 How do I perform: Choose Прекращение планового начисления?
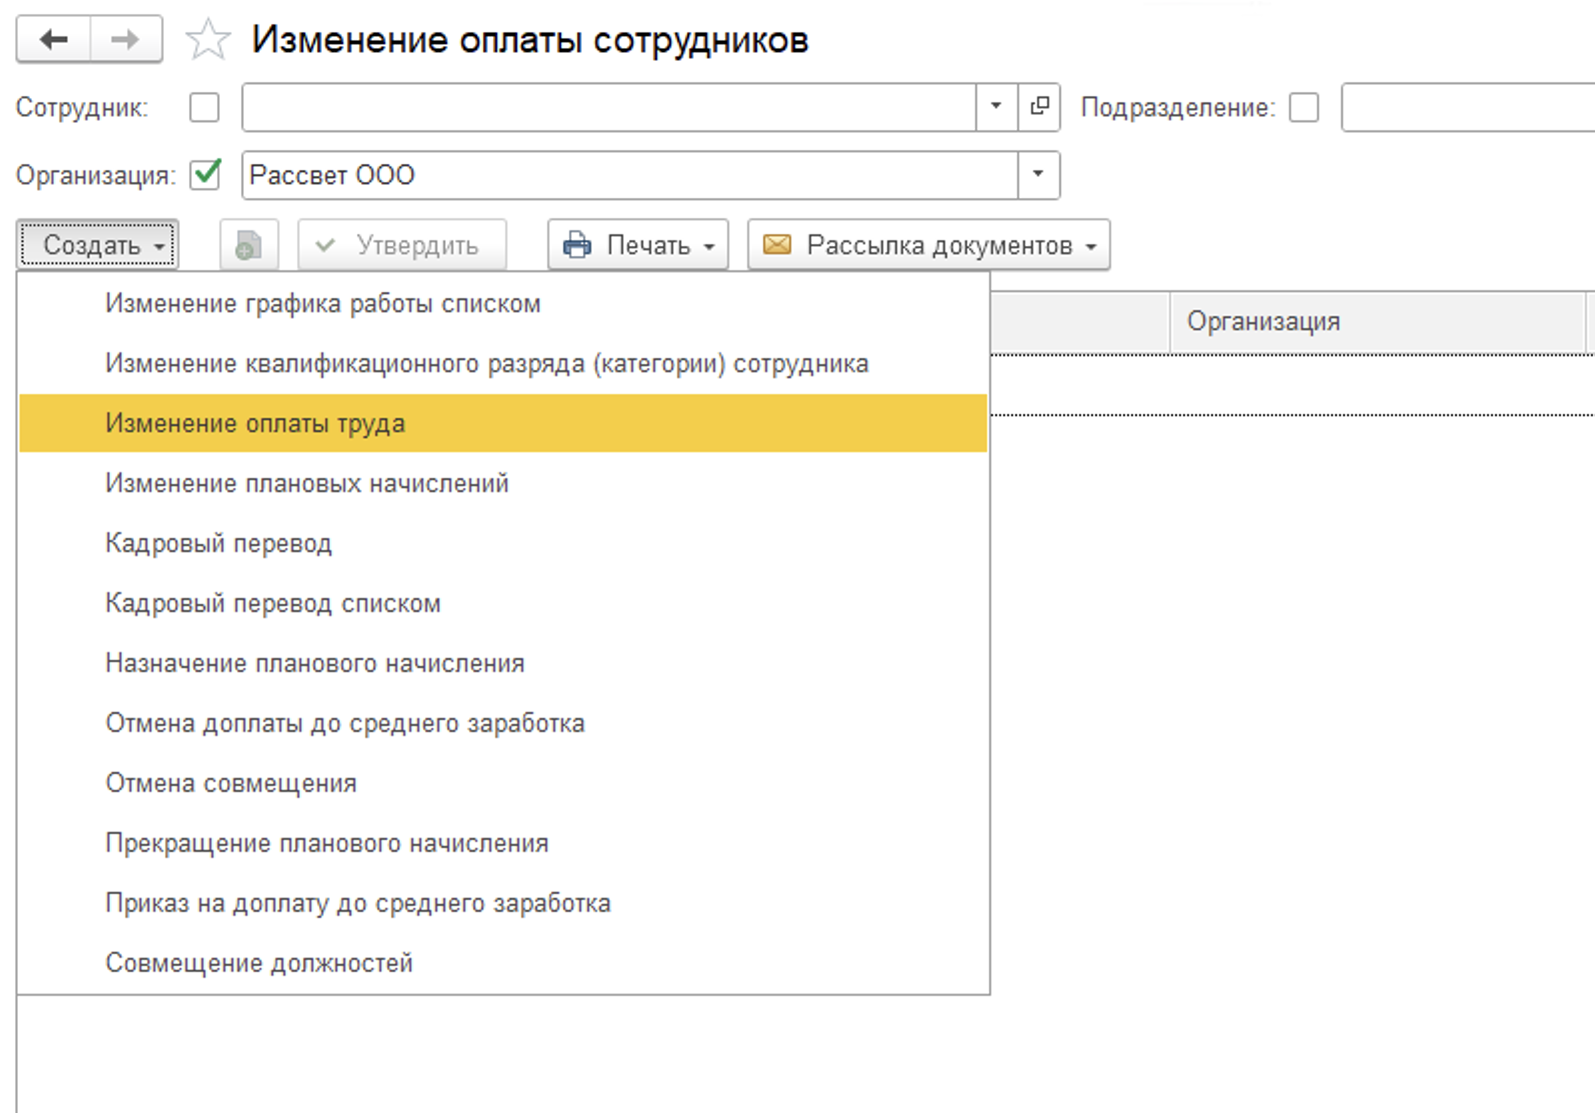503,844
